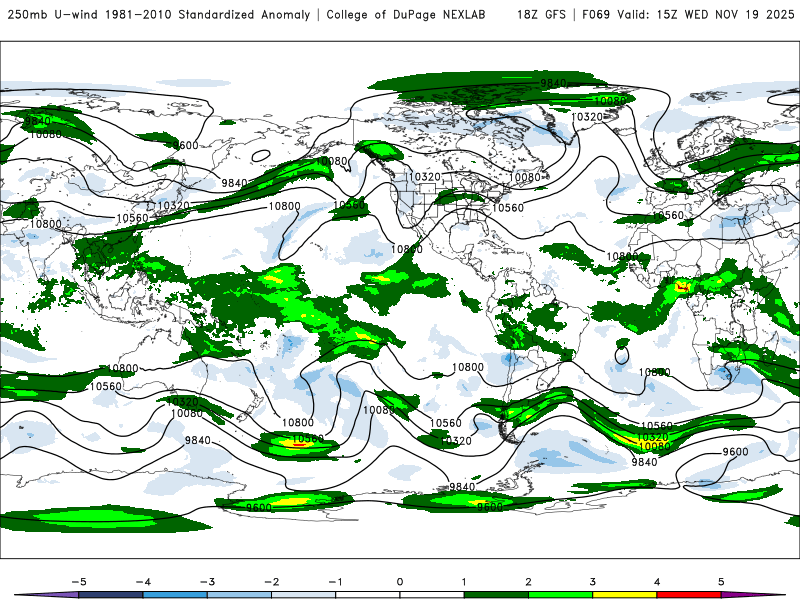This screenshot has width=800, height=600.
Task: Click the "-1" colorbar tick label
Action: (335, 582)
